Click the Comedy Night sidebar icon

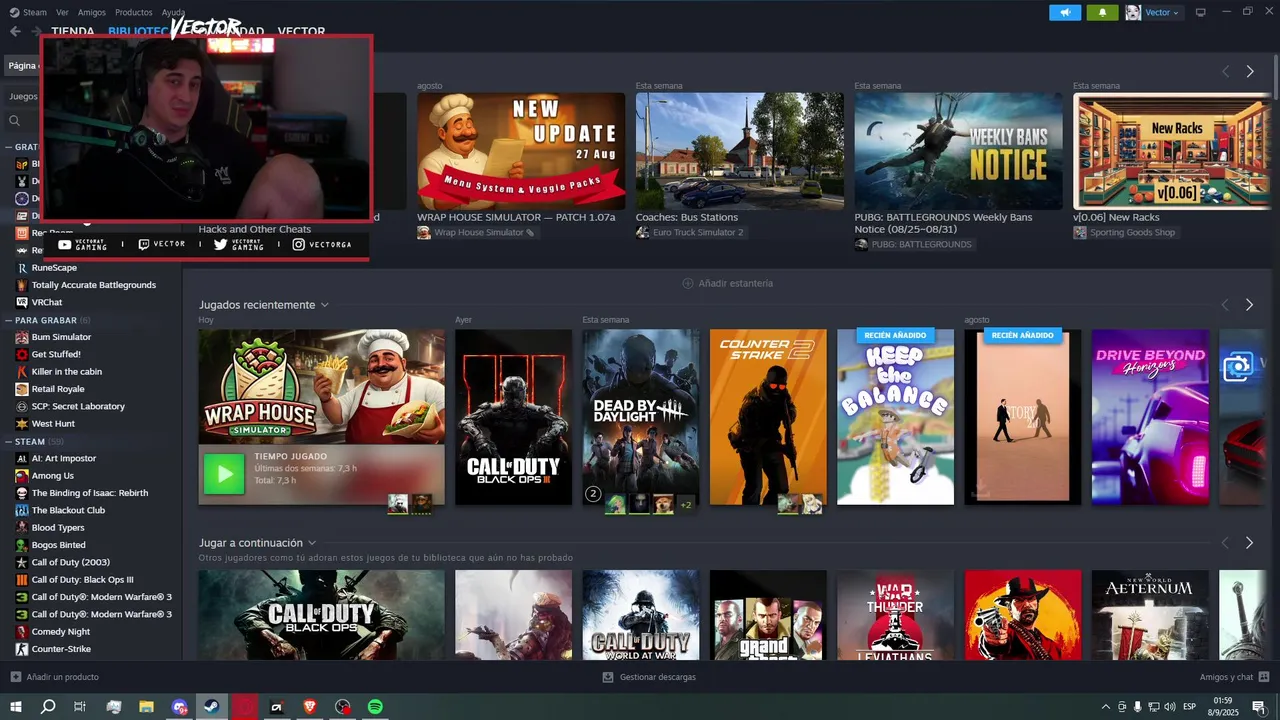22,632
